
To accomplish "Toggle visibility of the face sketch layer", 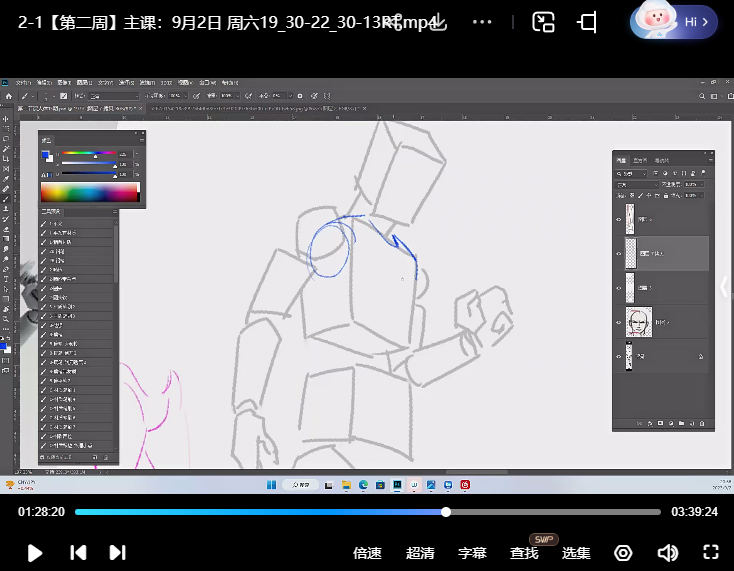I will (x=619, y=322).
